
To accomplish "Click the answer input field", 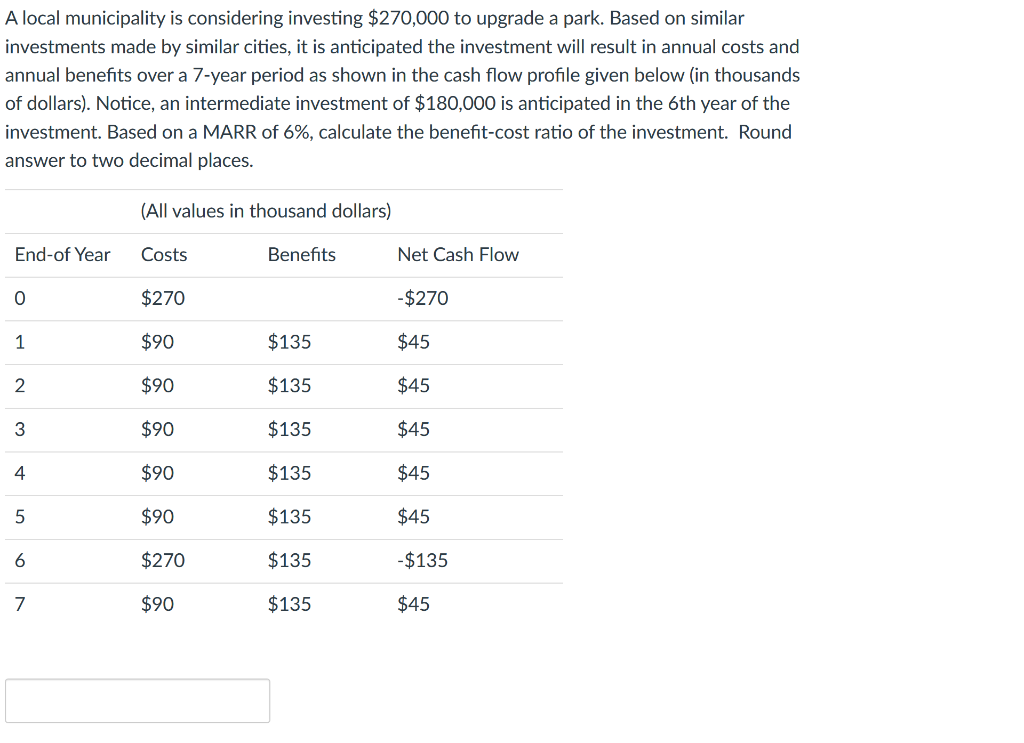I will coord(137,701).
